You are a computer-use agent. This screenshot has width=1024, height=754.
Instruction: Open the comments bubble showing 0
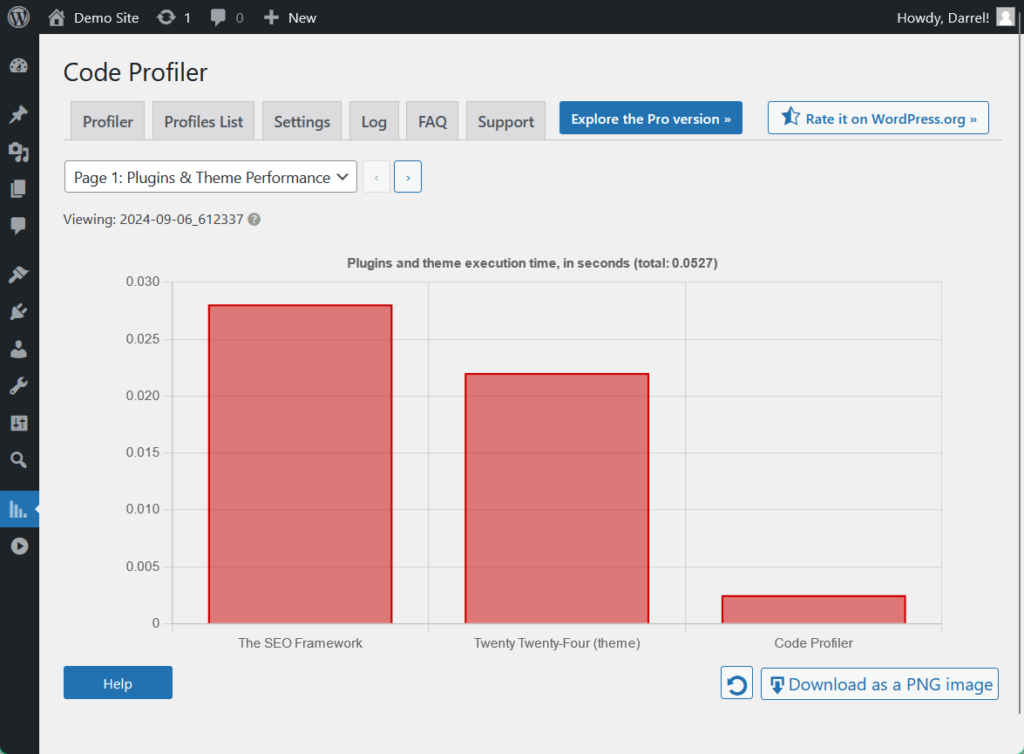pyautogui.click(x=227, y=18)
